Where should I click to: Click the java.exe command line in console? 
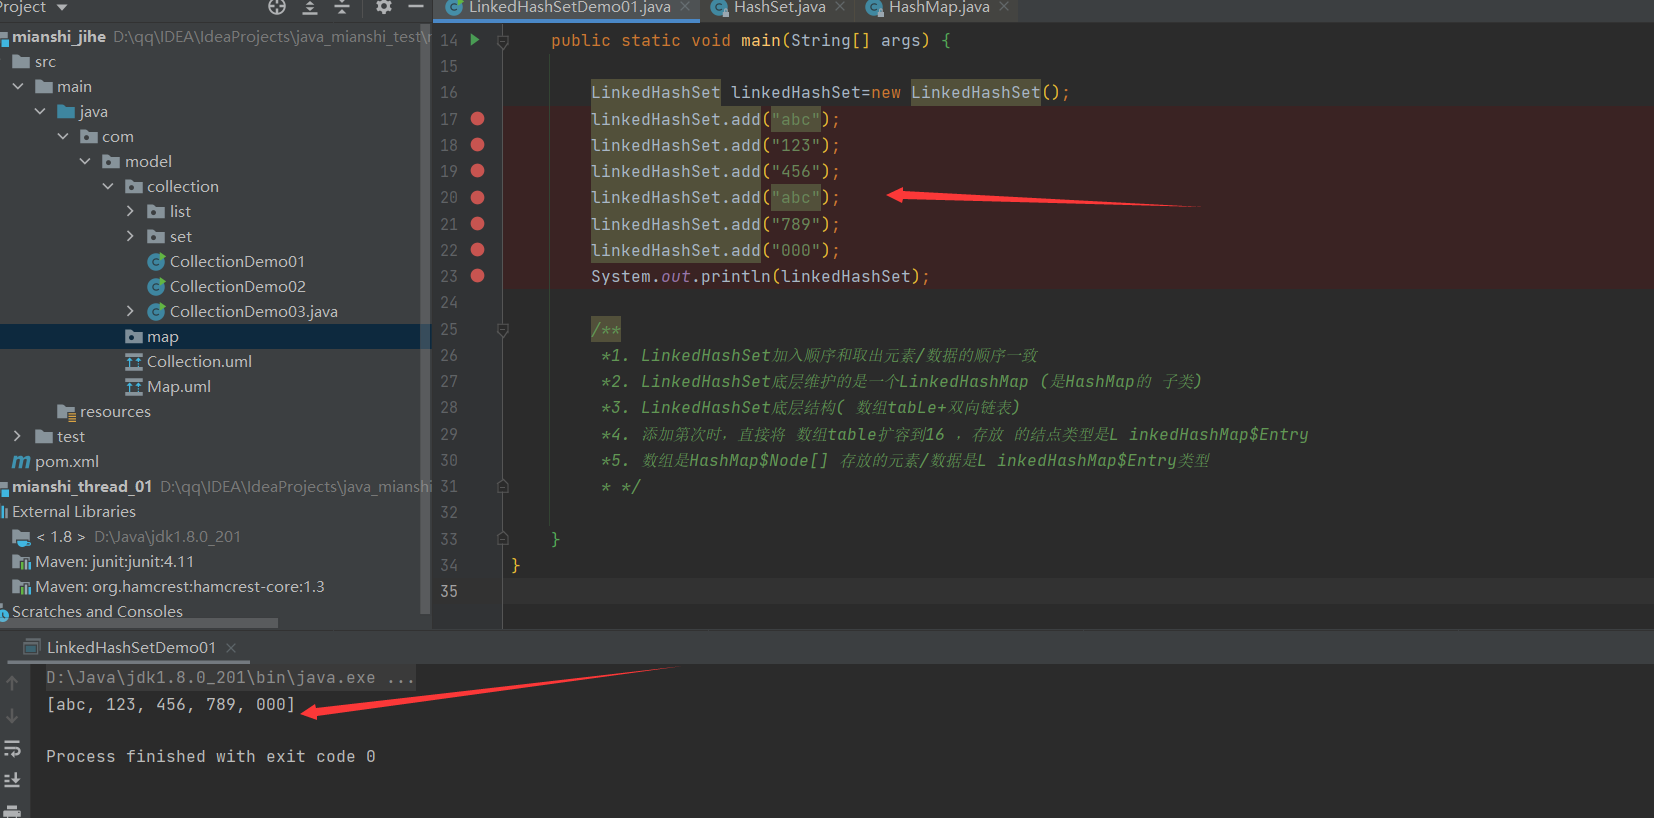tap(230, 678)
